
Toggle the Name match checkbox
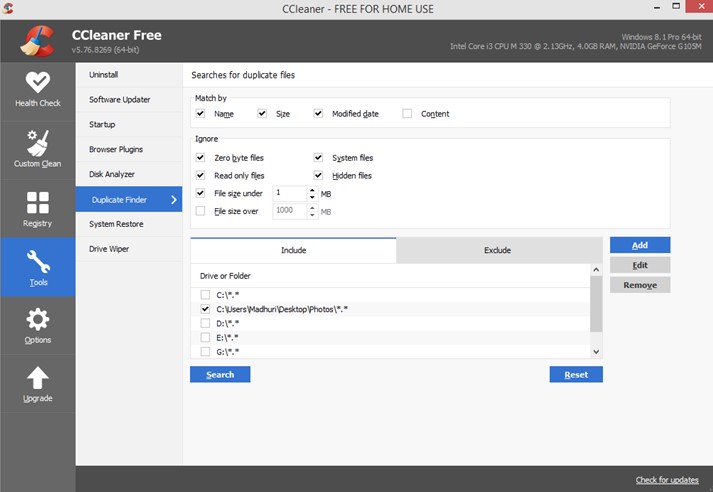(200, 114)
